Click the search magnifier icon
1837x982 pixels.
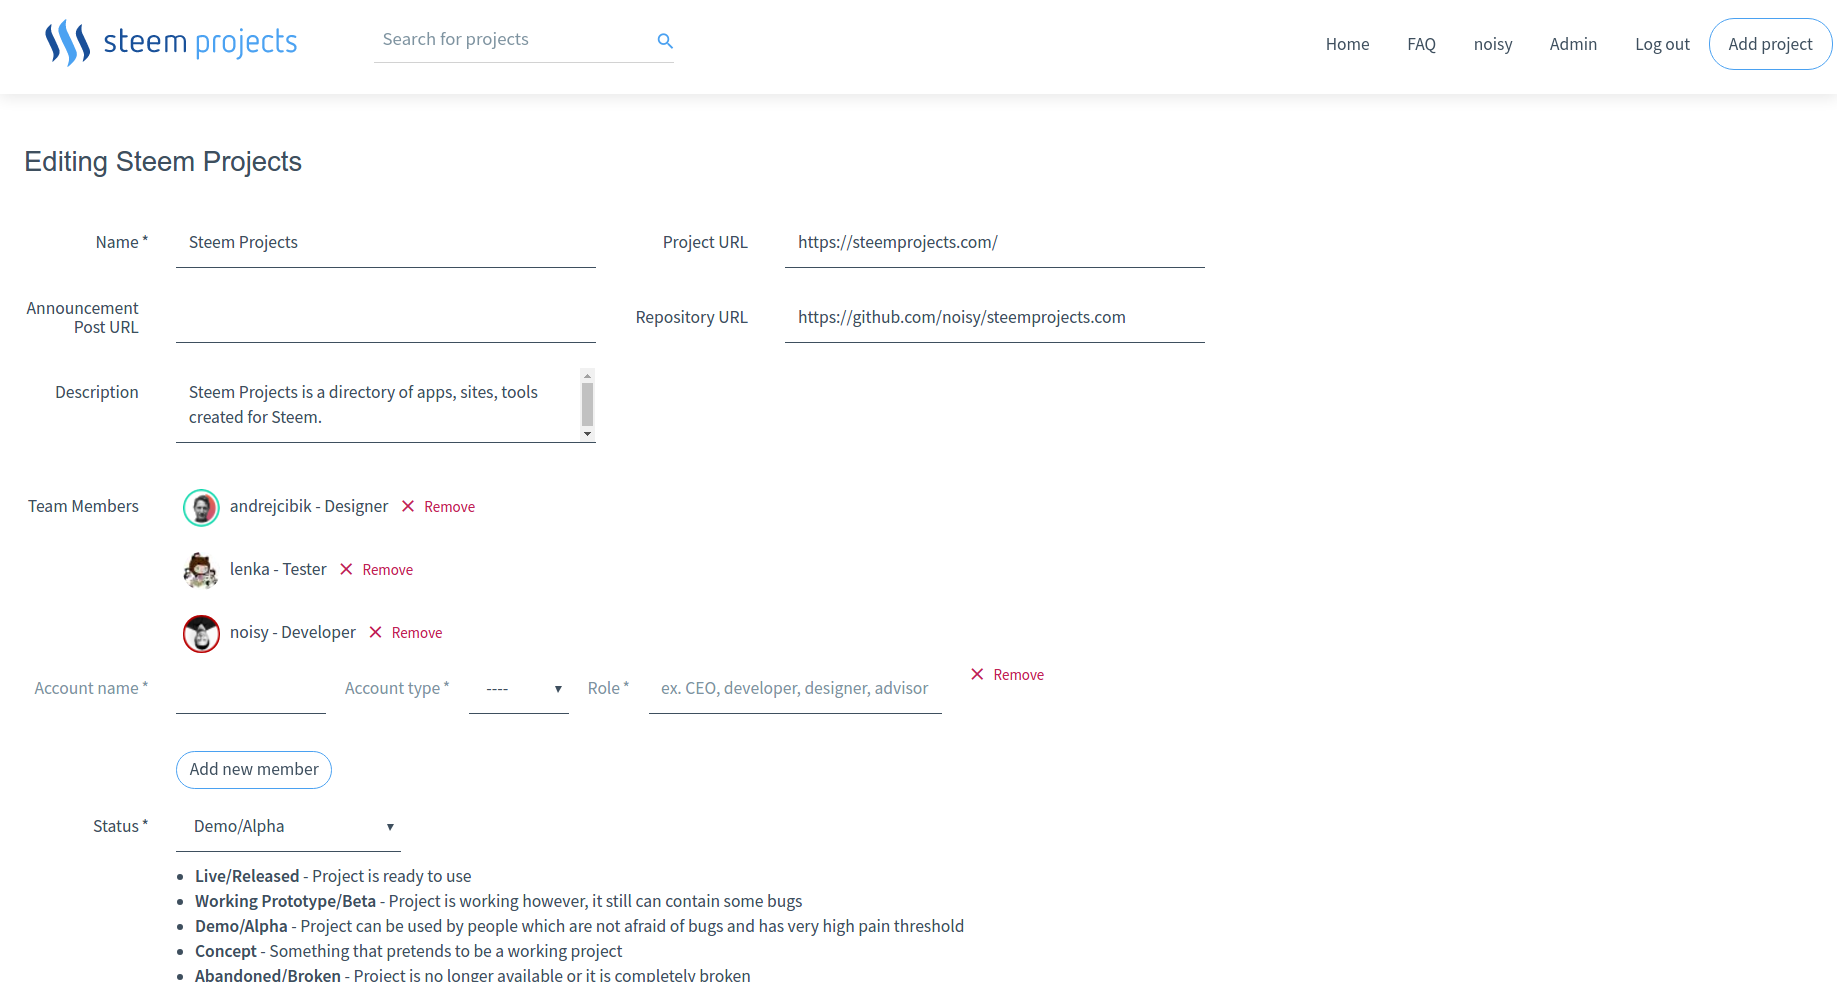[x=665, y=41]
